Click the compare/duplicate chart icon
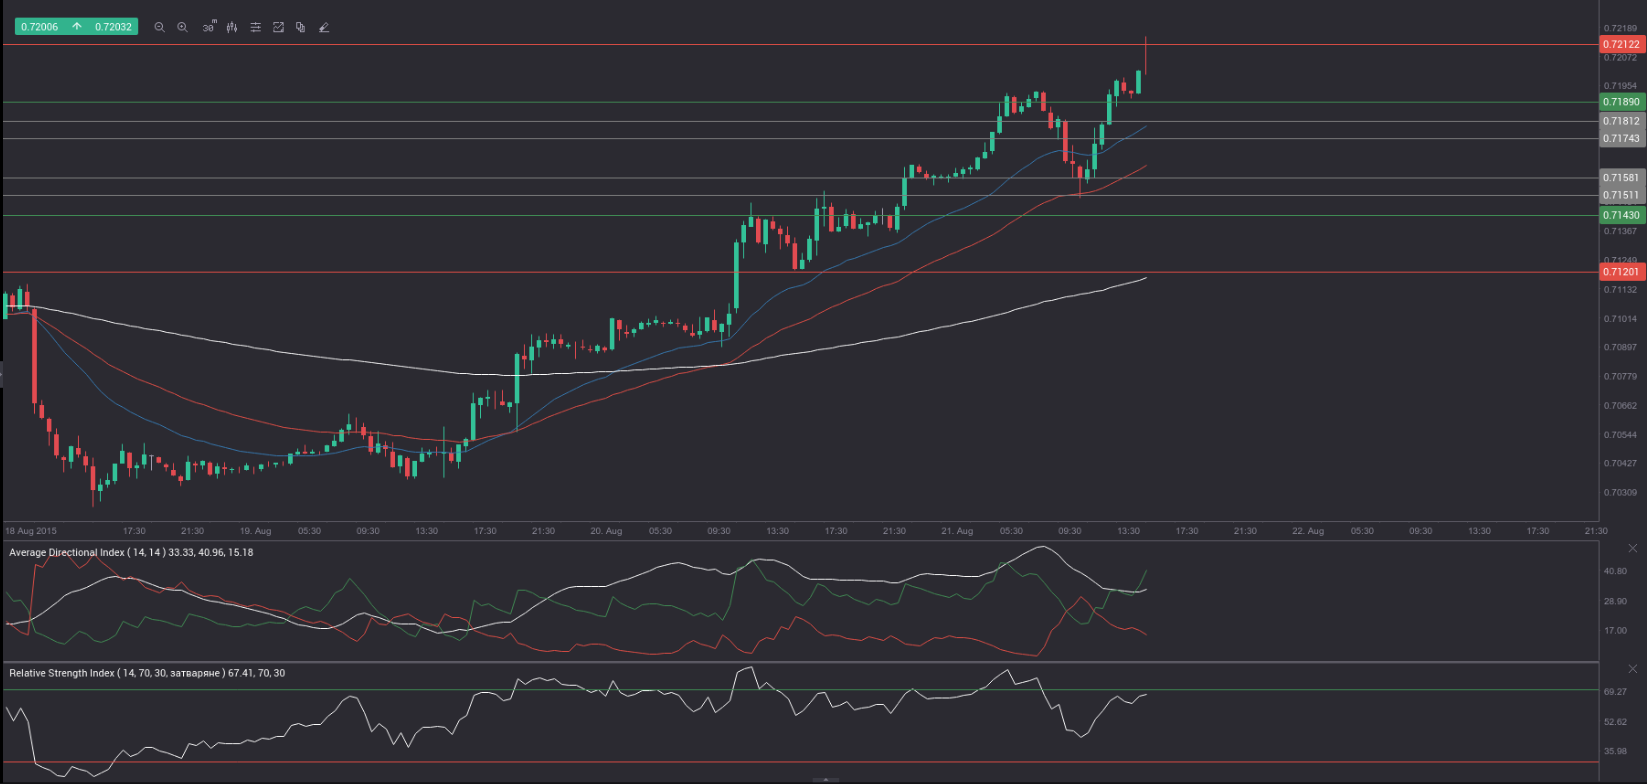The height and width of the screenshot is (784, 1647). [300, 28]
